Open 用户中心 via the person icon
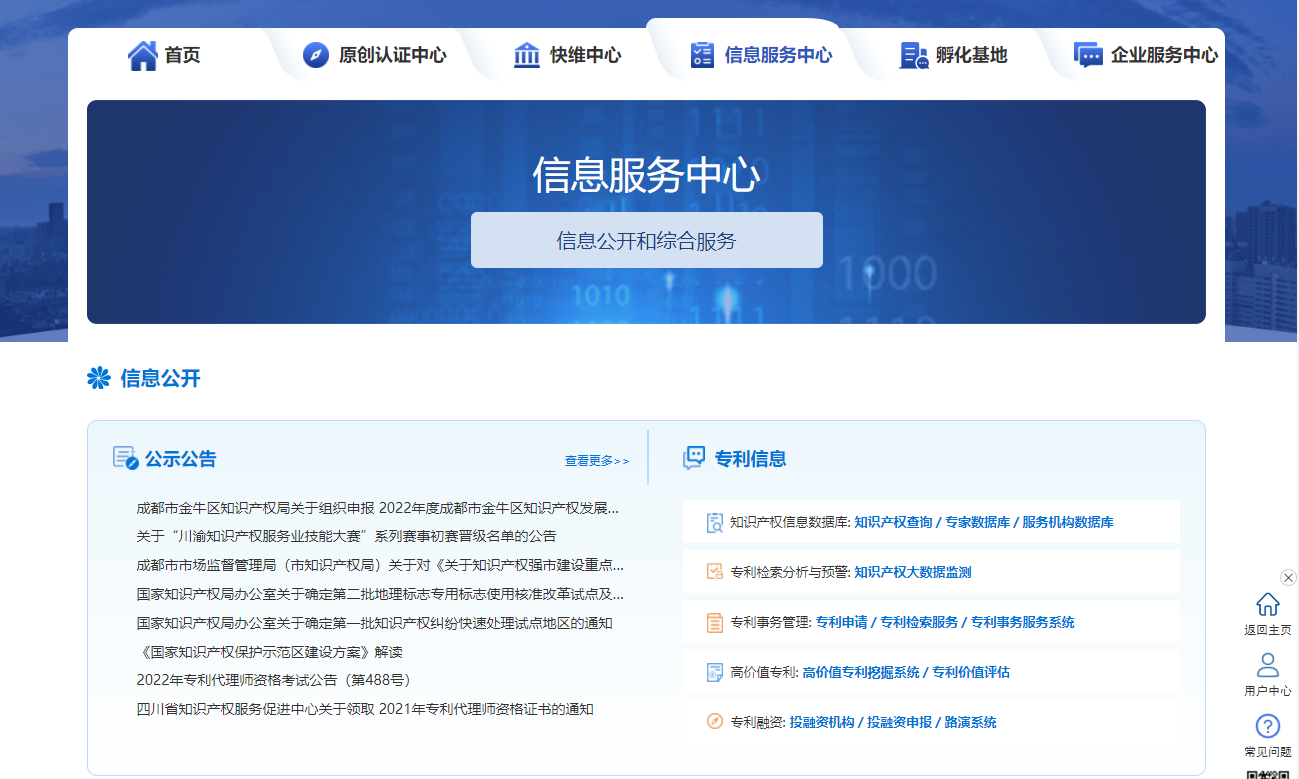 (x=1267, y=665)
